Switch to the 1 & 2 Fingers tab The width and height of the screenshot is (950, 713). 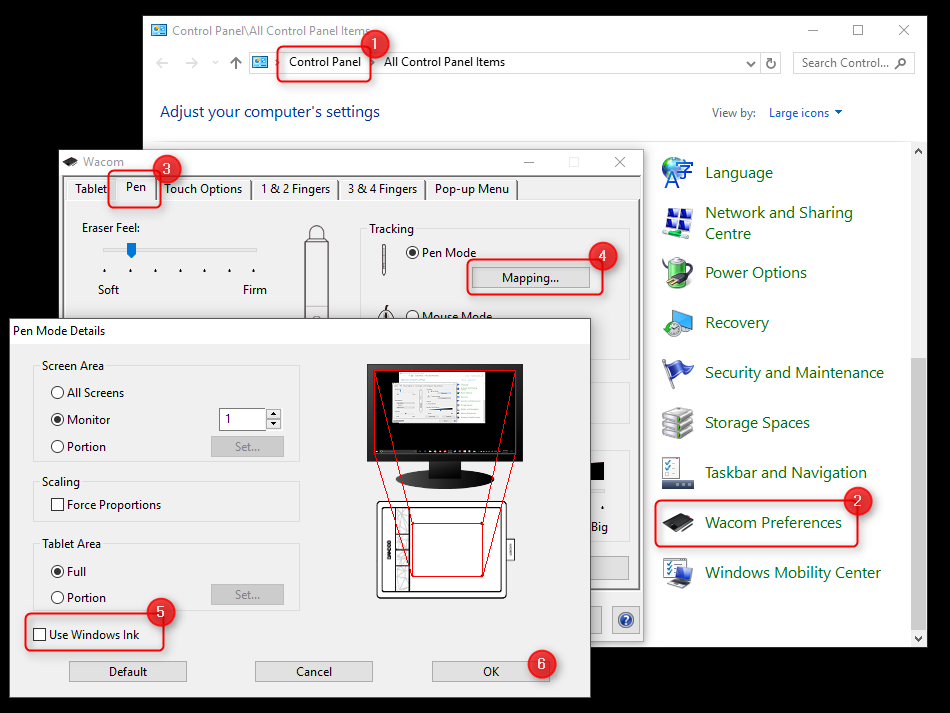296,189
